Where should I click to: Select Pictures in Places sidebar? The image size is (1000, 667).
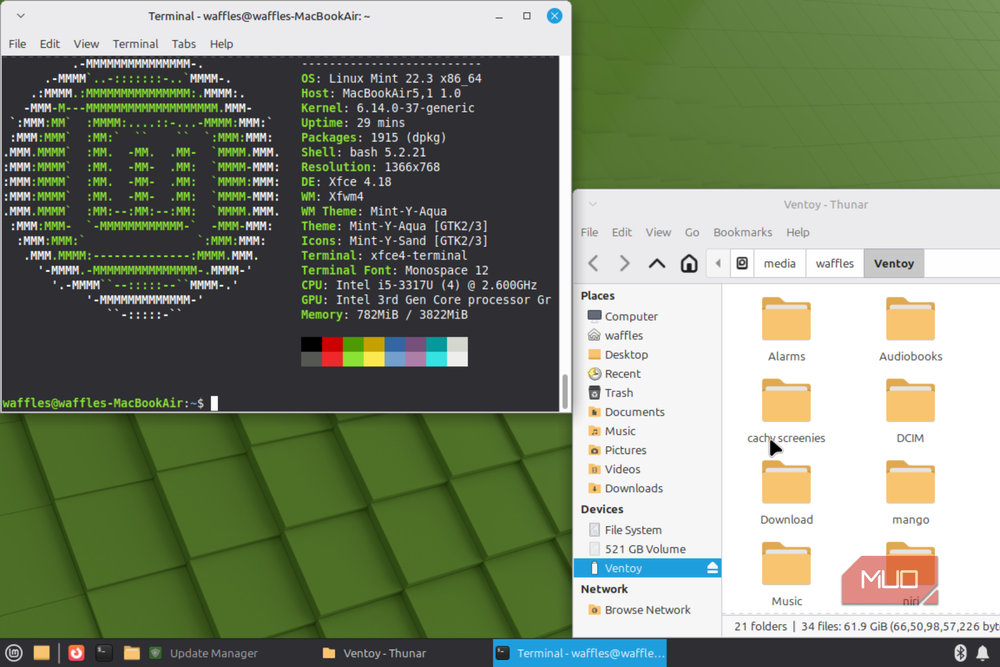coord(647,450)
